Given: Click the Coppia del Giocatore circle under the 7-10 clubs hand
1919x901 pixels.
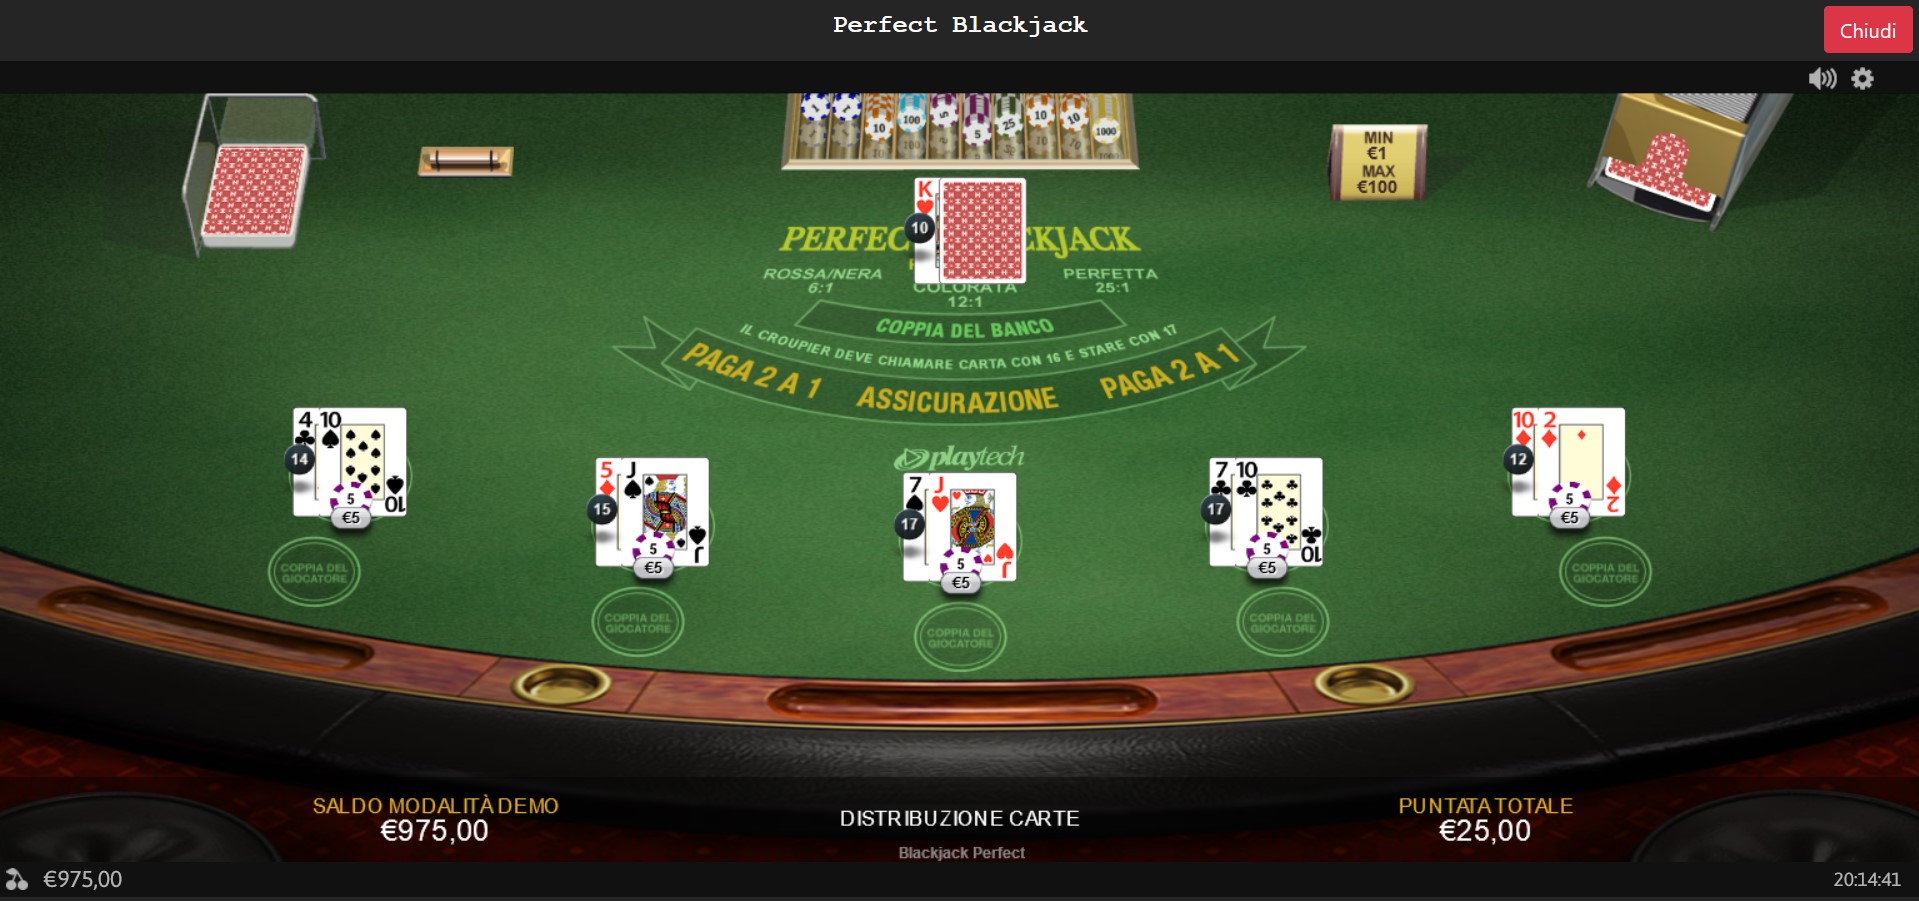Looking at the screenshot, I should click(x=1283, y=622).
